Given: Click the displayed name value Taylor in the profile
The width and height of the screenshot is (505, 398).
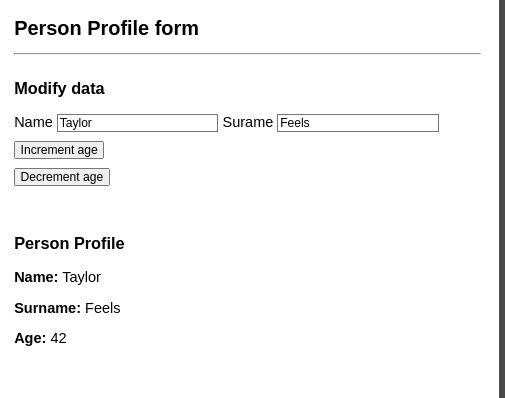Looking at the screenshot, I should pyautogui.click(x=82, y=278).
